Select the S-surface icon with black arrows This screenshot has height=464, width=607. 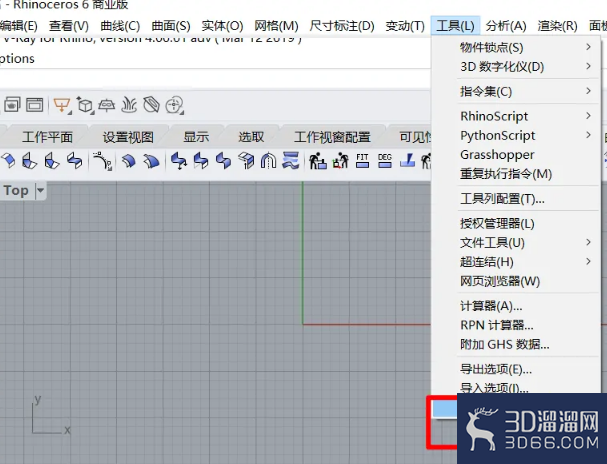178,161
